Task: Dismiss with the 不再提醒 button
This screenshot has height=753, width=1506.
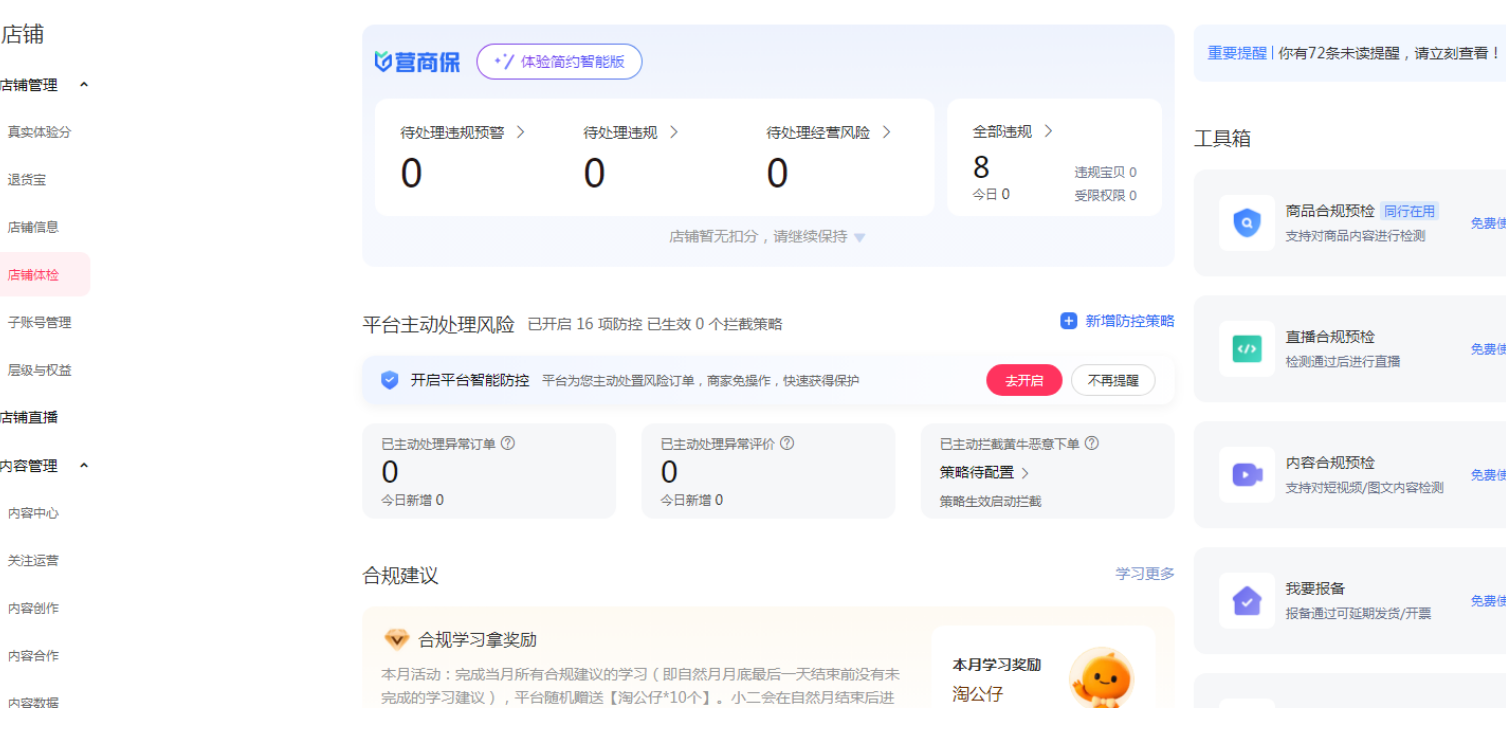Action: click(1112, 380)
